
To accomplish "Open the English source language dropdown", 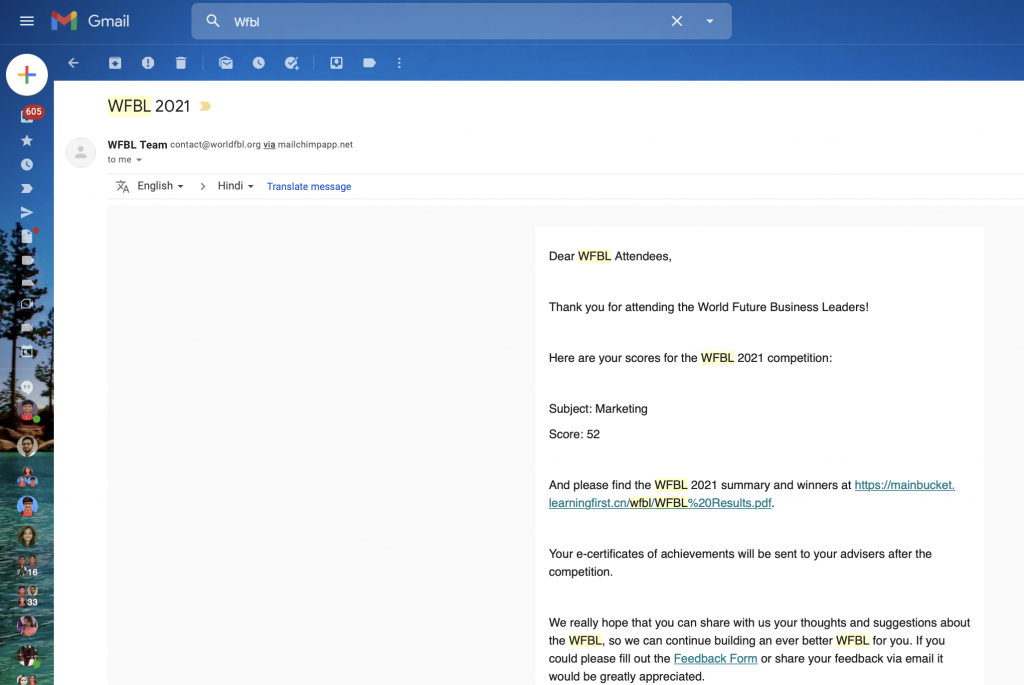I will [x=160, y=186].
